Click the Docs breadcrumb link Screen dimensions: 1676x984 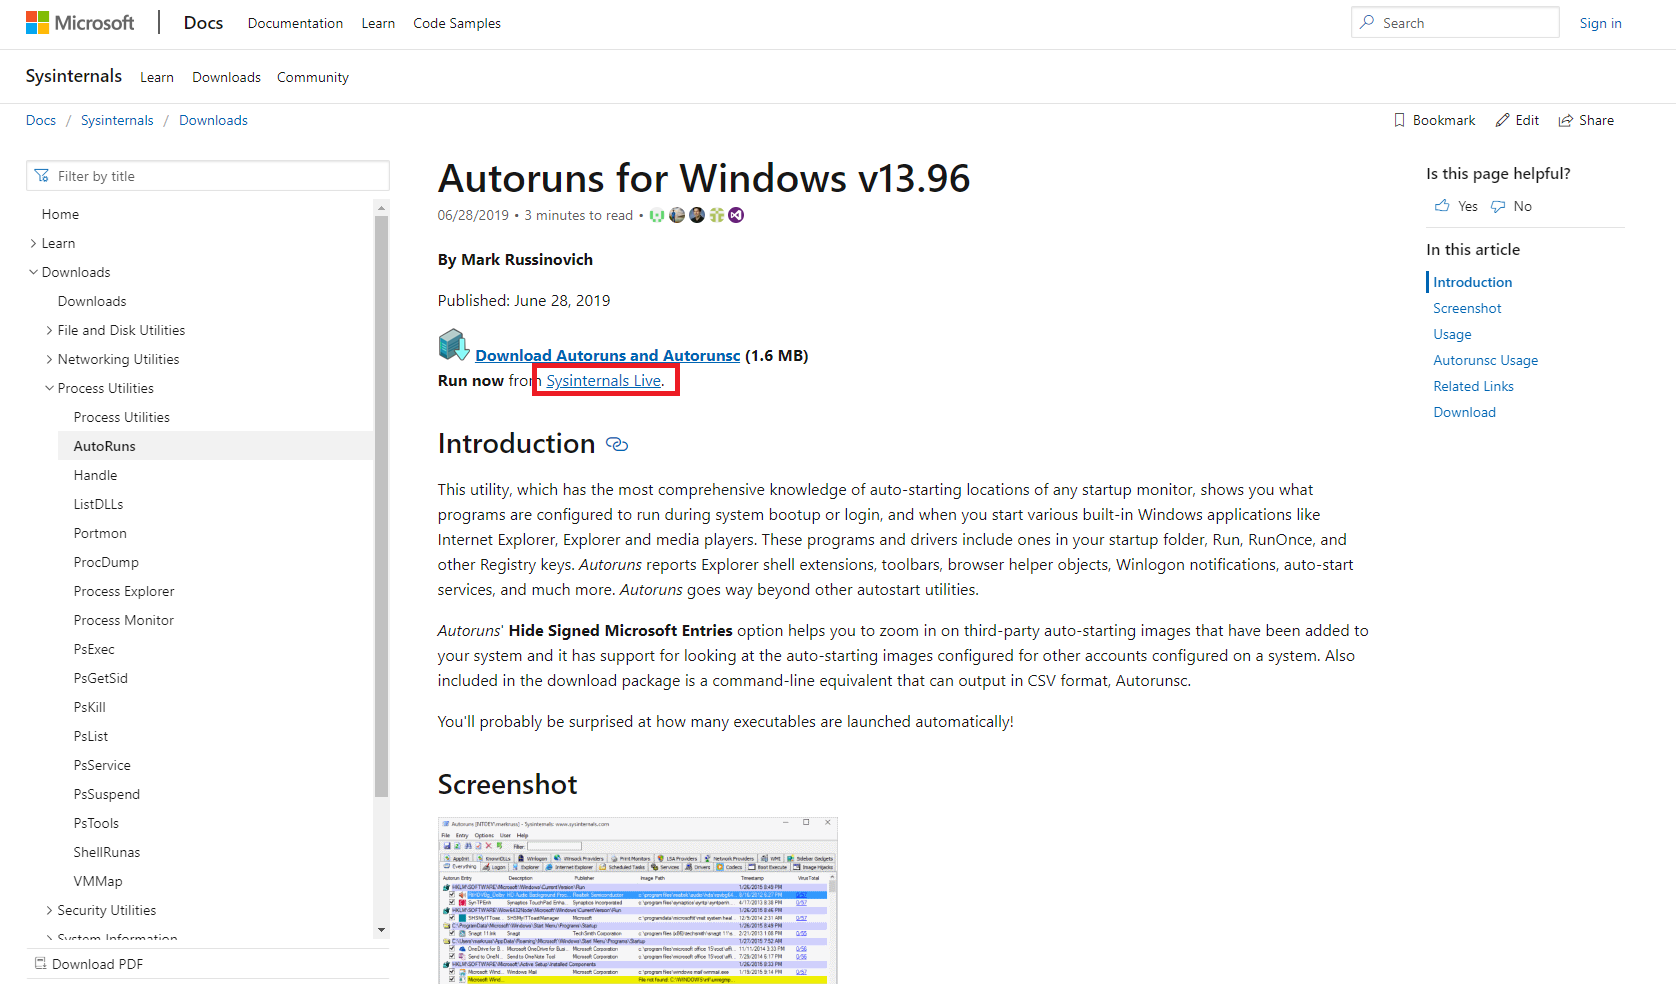[x=41, y=120]
